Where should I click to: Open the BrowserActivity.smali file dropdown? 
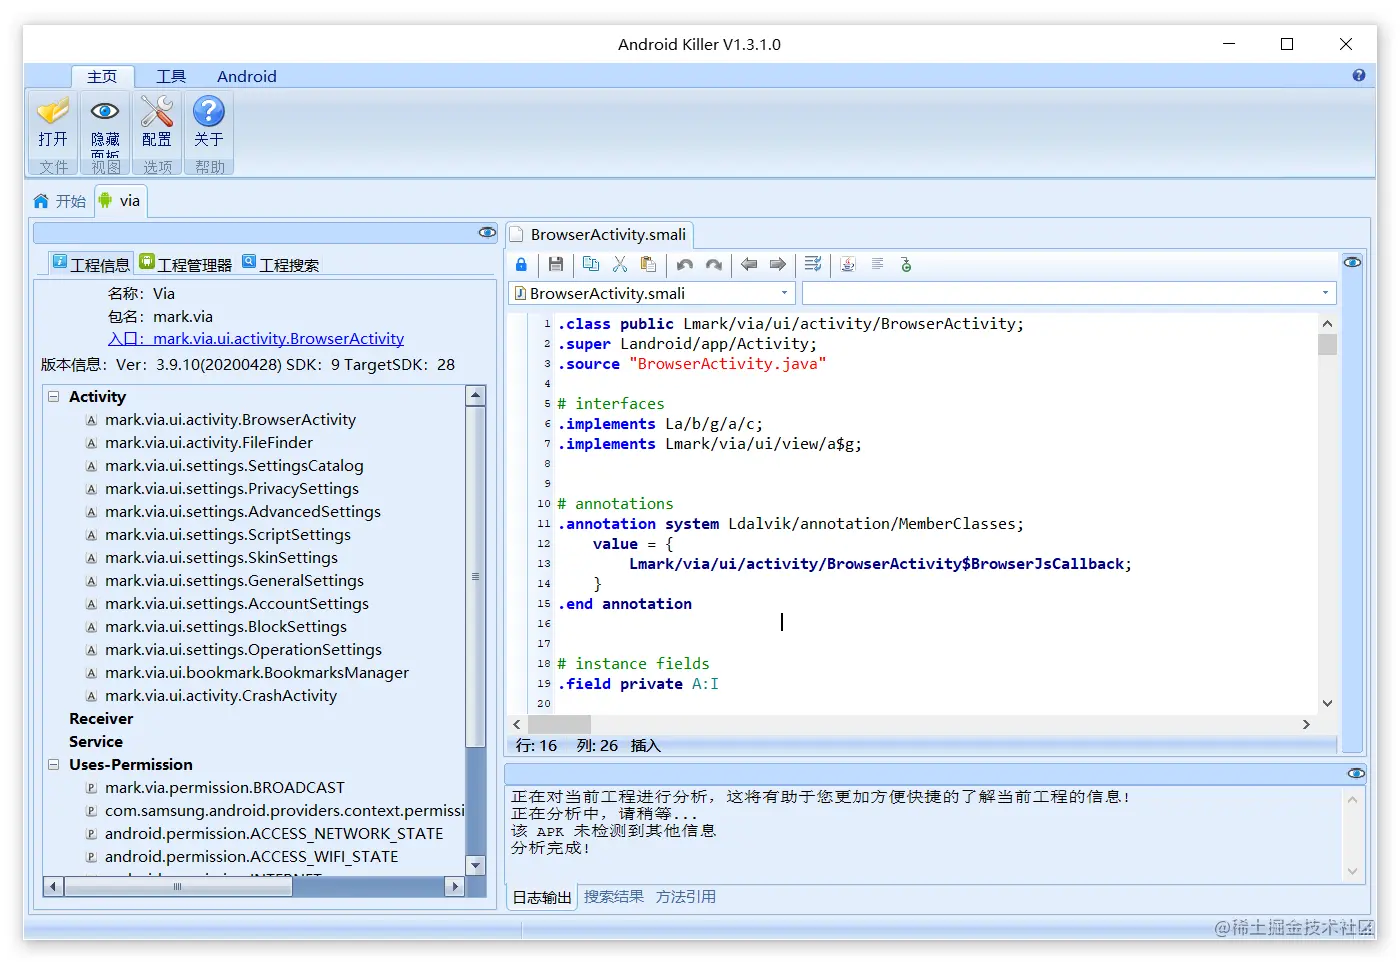(784, 293)
